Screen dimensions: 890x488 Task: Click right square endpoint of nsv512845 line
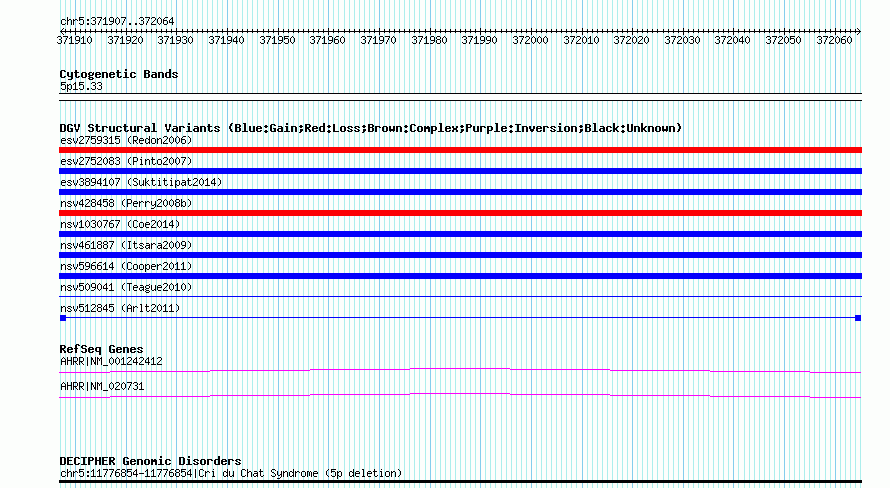pos(858,318)
